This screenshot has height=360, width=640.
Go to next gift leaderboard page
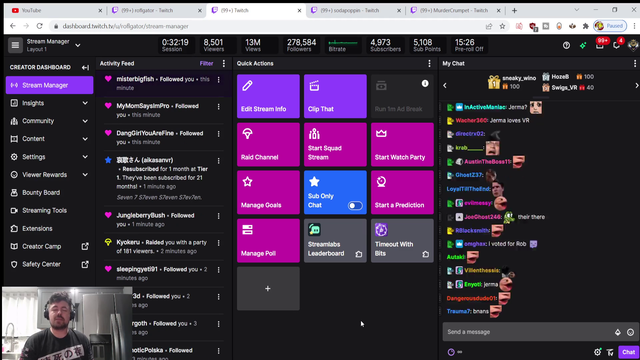pos(636,85)
